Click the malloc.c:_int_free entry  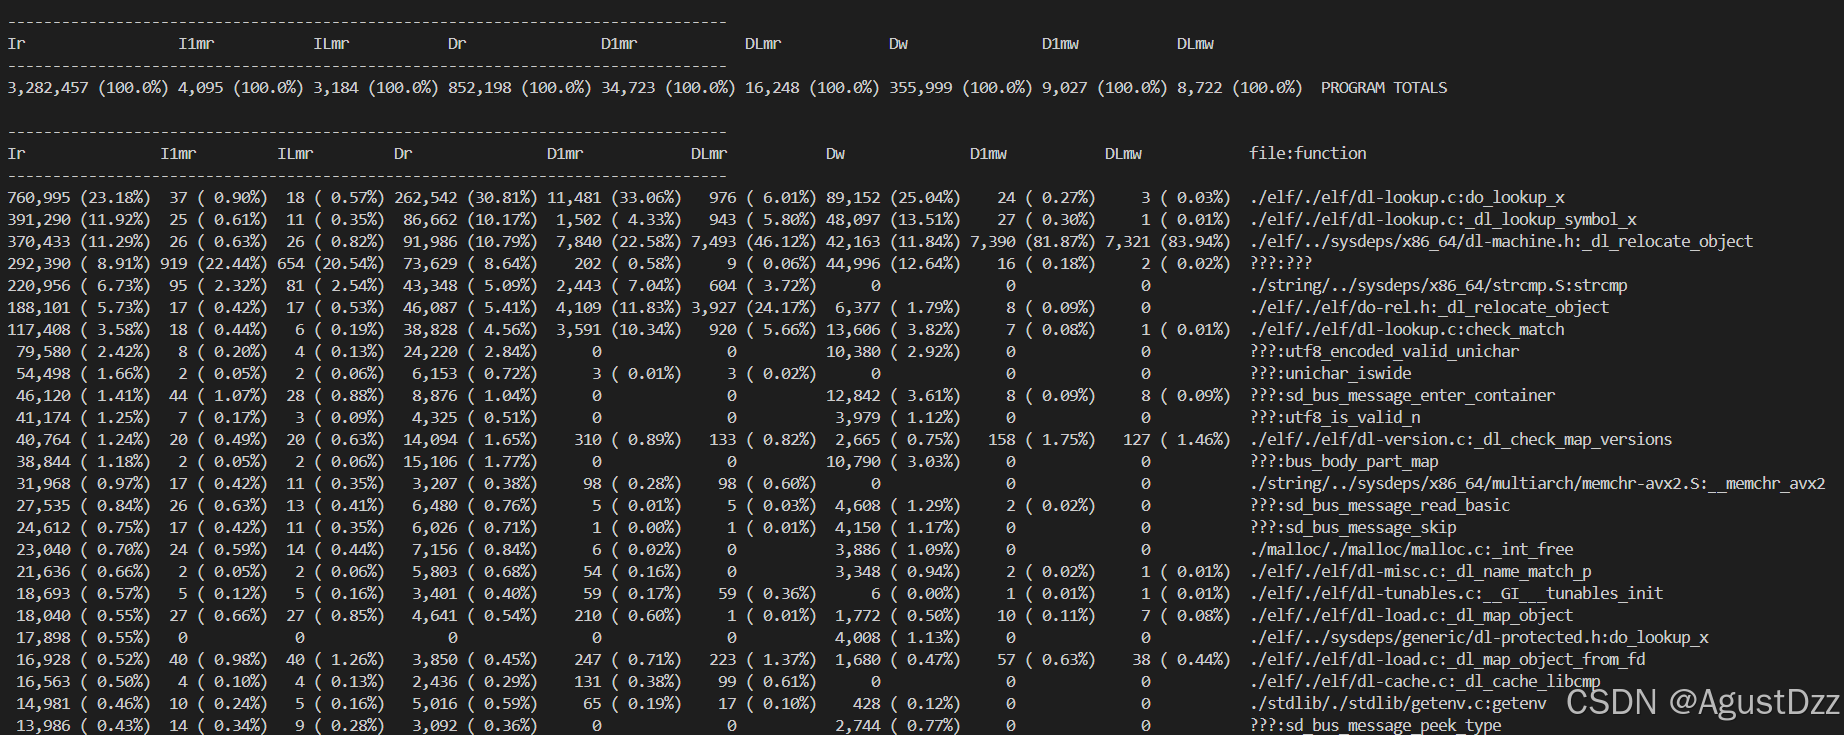click(1411, 550)
